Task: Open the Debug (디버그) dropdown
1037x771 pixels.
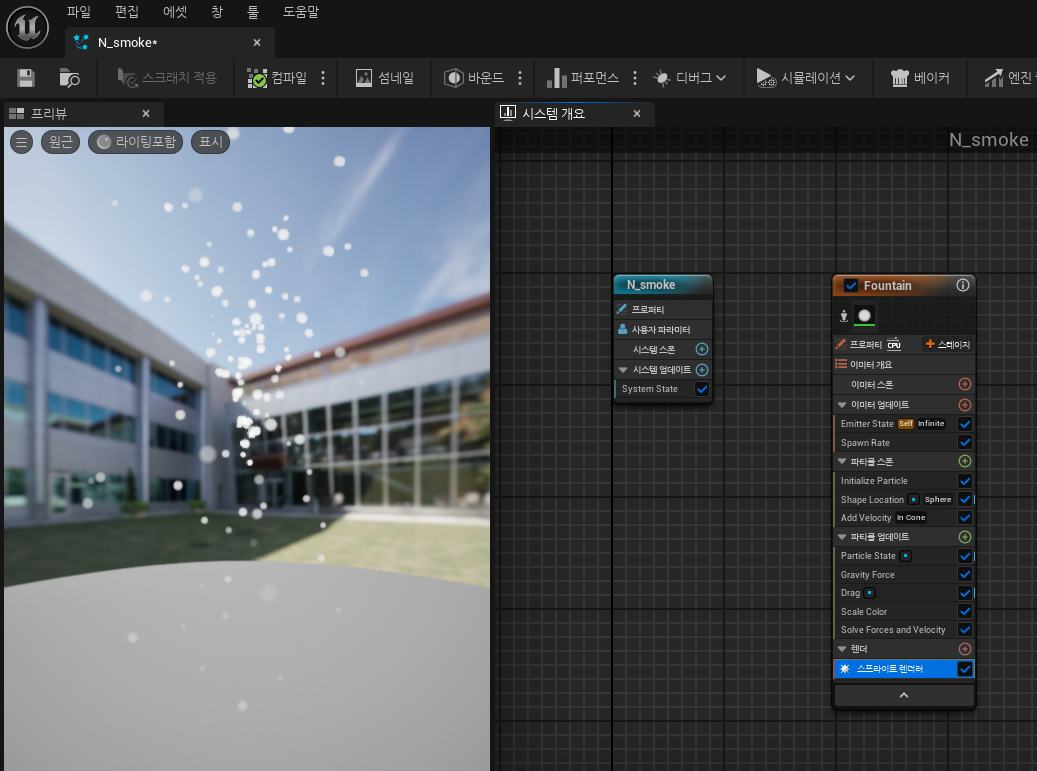Action: pyautogui.click(x=690, y=78)
